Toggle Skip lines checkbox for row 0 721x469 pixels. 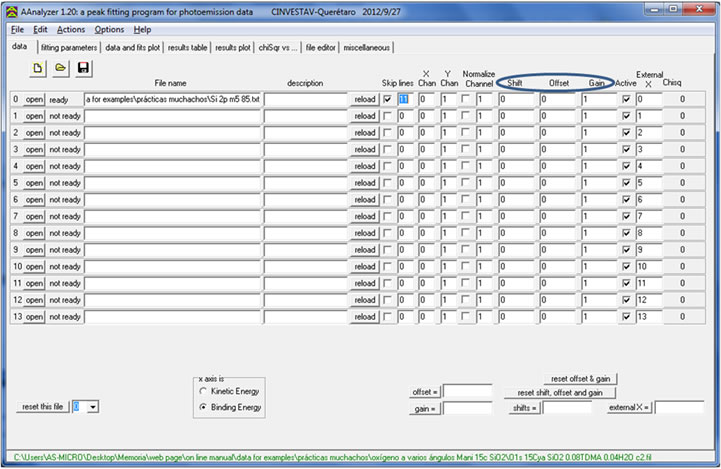coord(388,100)
